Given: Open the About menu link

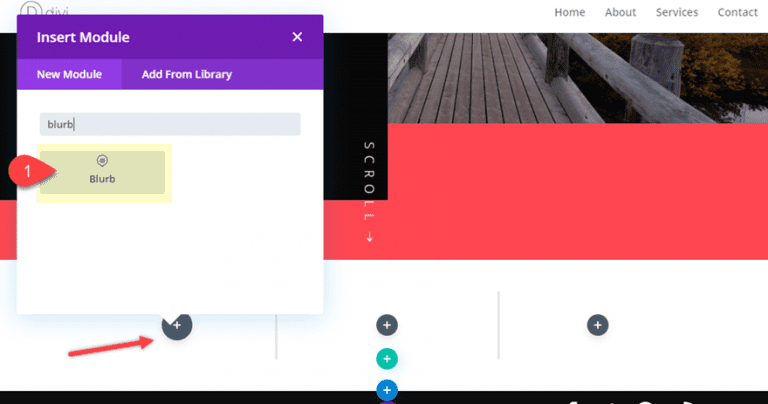Looking at the screenshot, I should (x=620, y=12).
